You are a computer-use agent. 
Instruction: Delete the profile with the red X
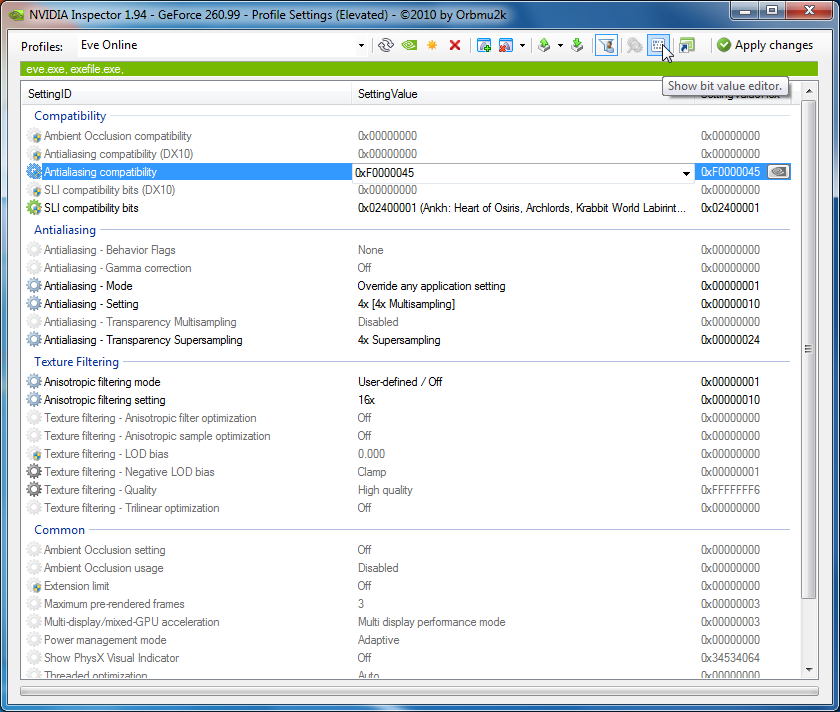[455, 45]
